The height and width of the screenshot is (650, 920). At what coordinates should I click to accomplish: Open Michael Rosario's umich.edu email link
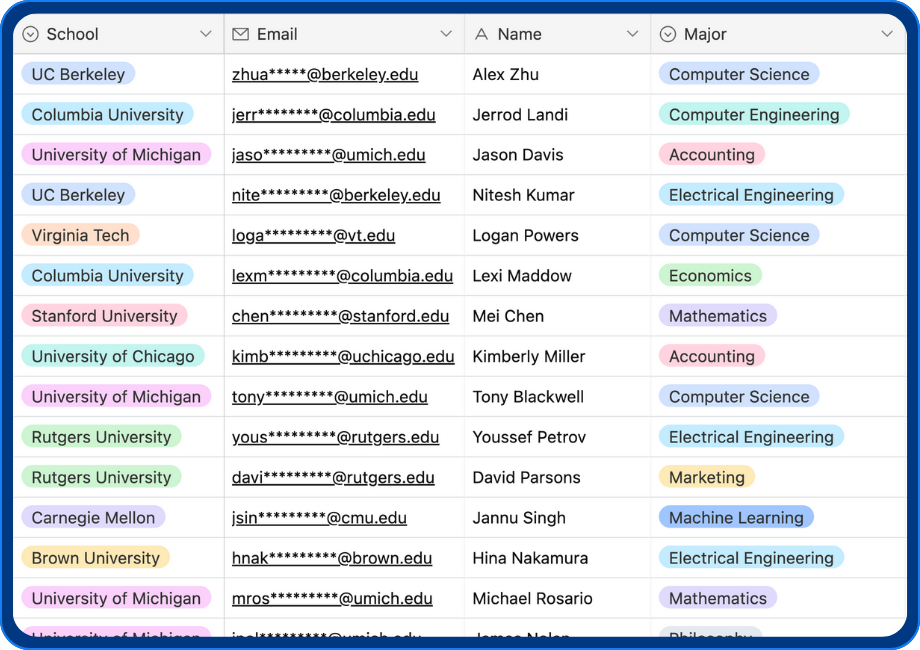[x=332, y=598]
